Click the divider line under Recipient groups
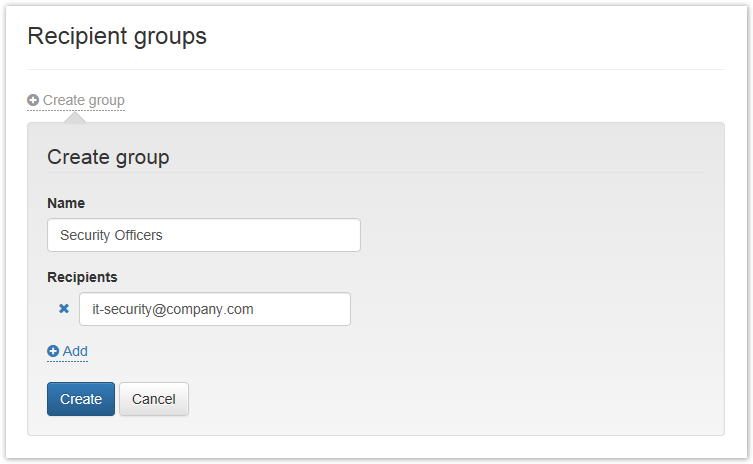 tap(375, 69)
